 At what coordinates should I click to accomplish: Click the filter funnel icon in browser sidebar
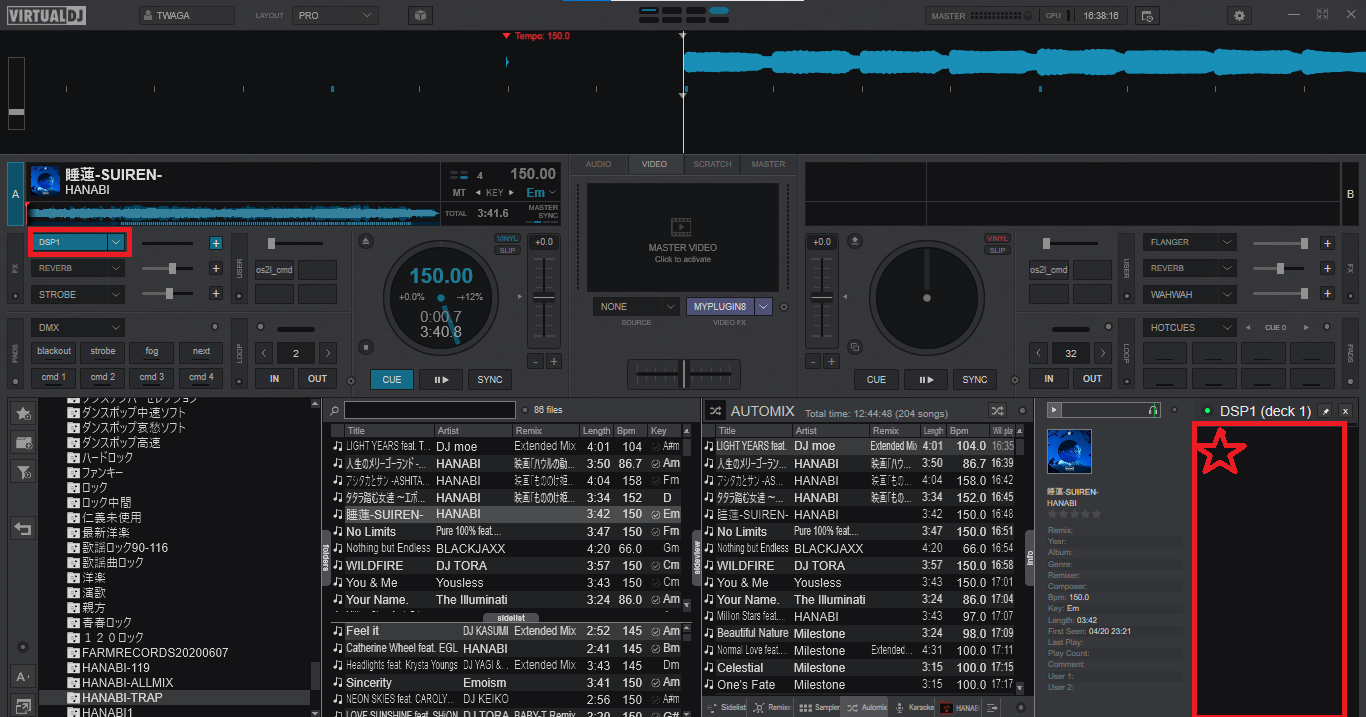[x=23, y=471]
